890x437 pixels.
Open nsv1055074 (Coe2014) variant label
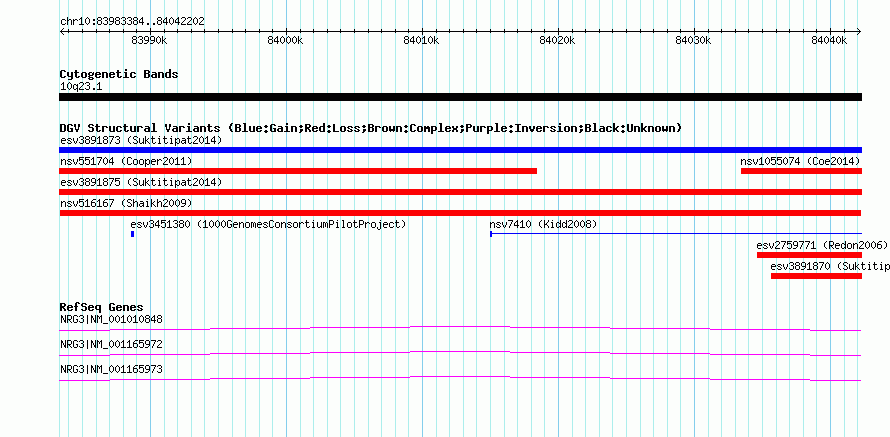coord(800,162)
